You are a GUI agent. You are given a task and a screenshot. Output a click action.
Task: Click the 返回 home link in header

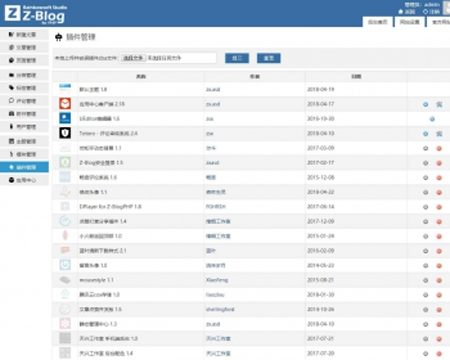[x=407, y=12]
